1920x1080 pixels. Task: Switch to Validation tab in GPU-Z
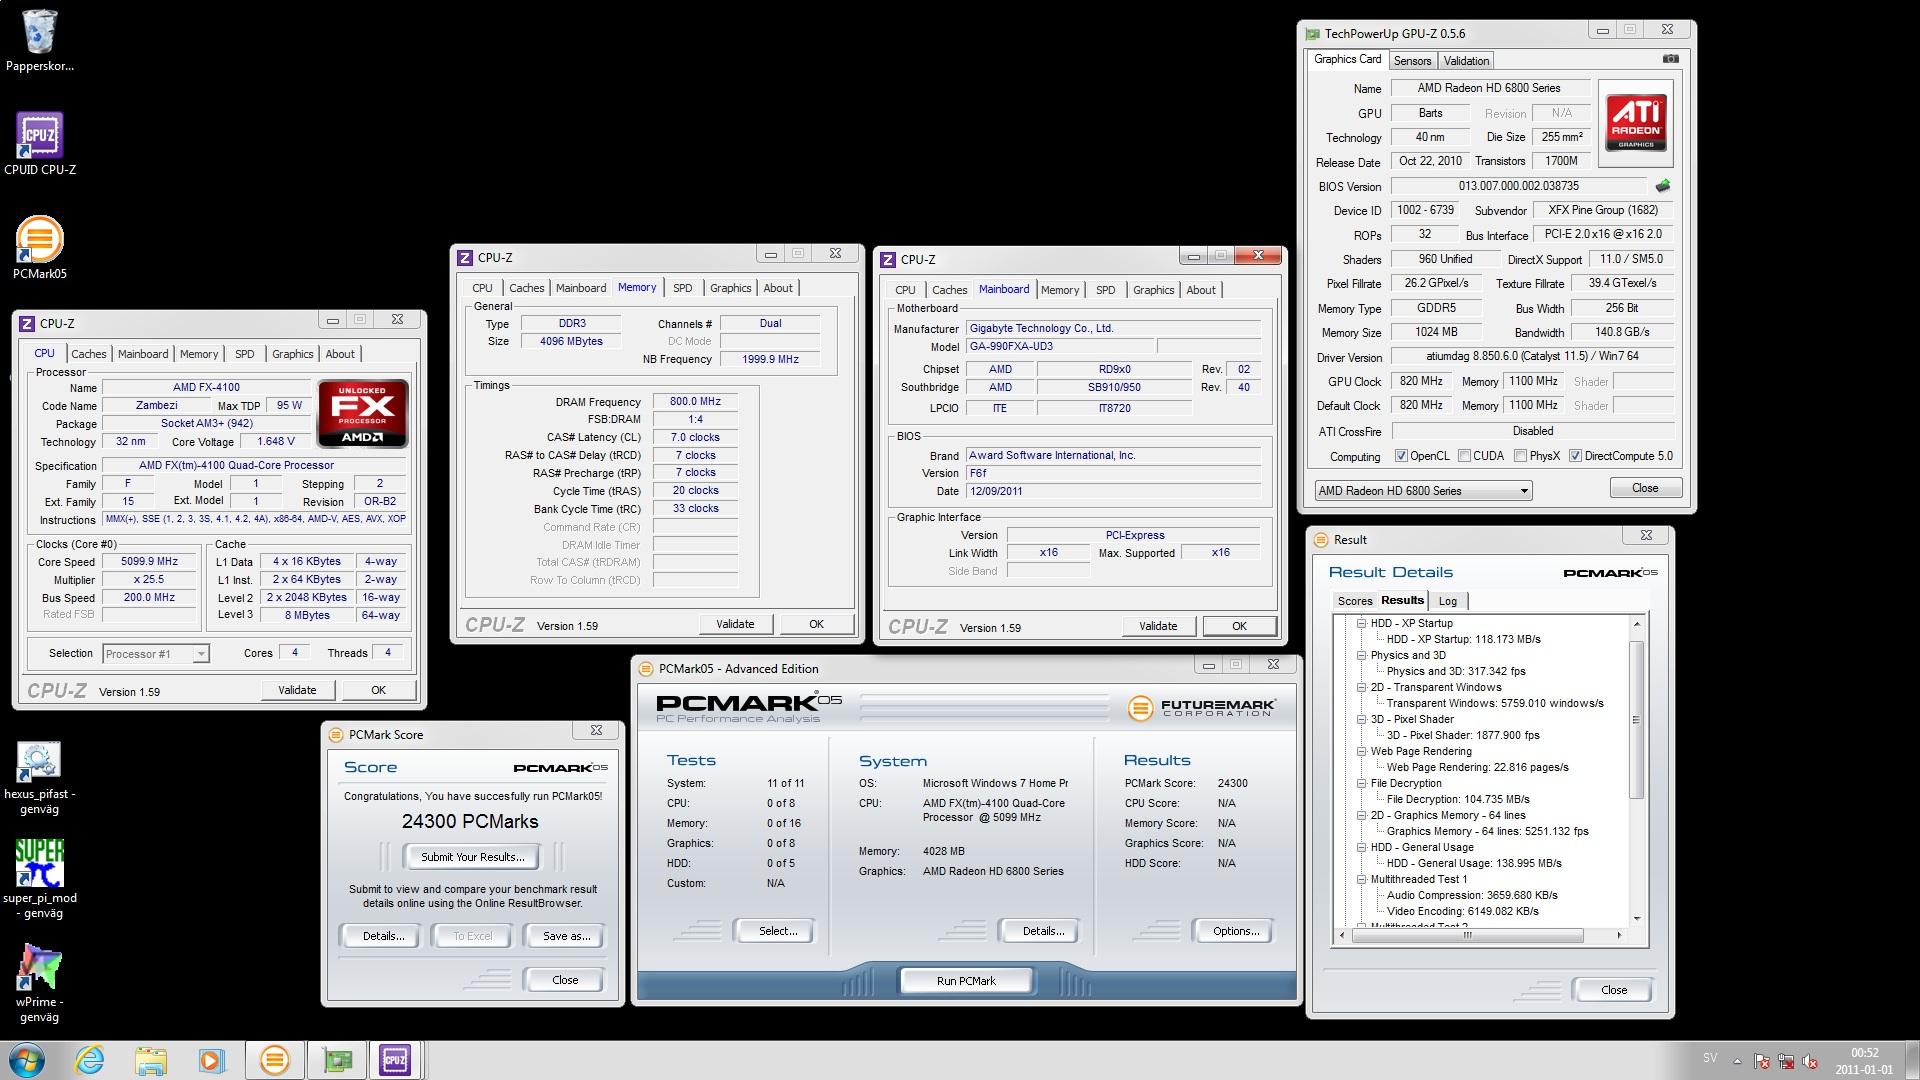(1466, 61)
